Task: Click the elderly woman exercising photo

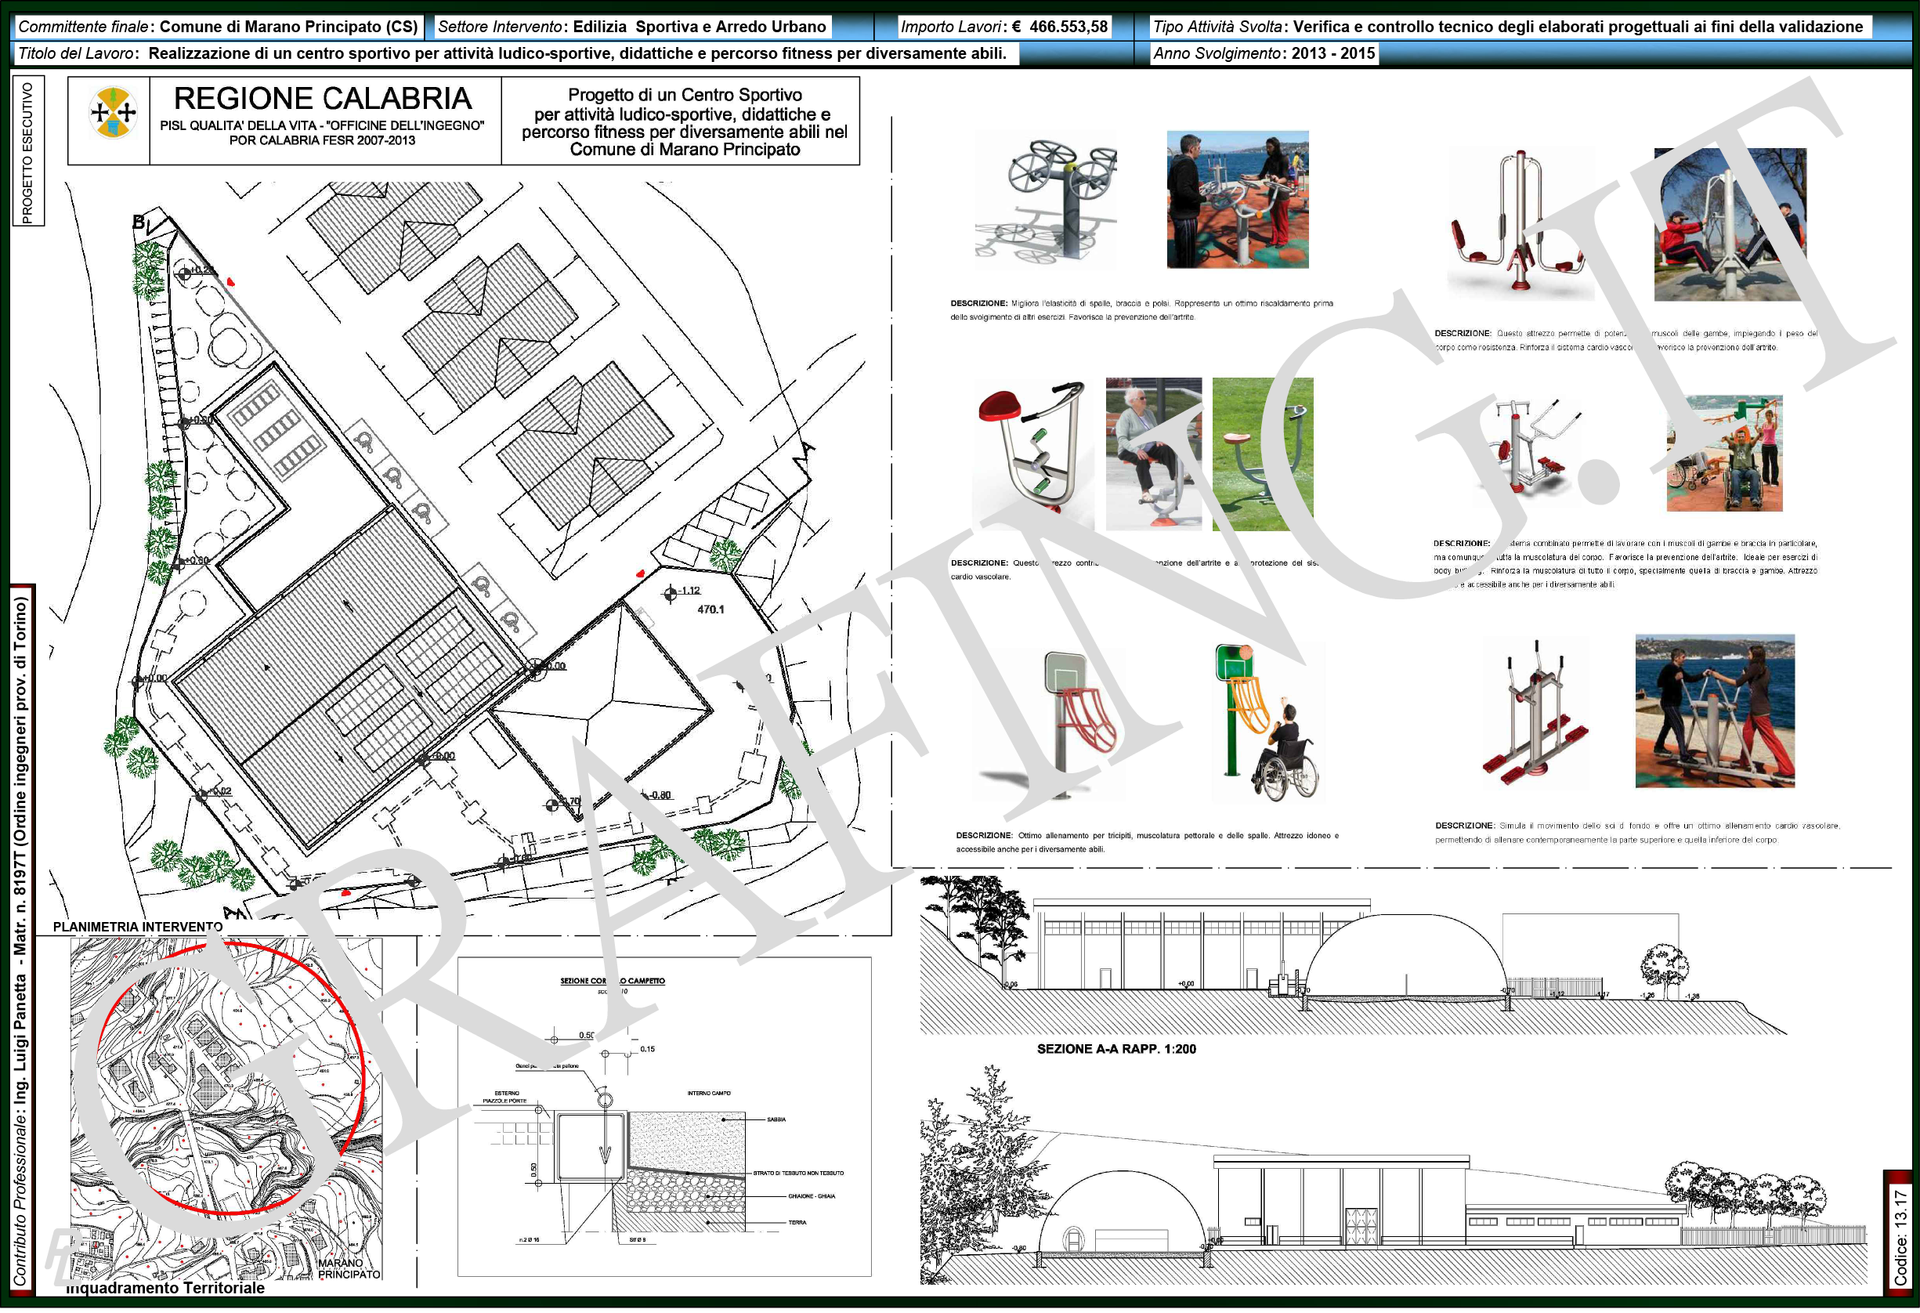Action: click(x=1153, y=455)
